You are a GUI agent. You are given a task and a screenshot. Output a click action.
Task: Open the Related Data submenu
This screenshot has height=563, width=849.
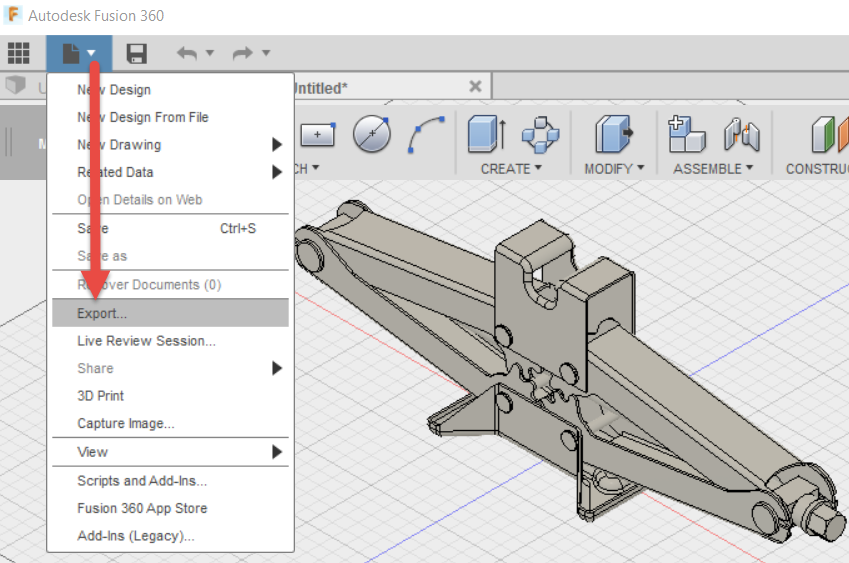click(x=170, y=172)
